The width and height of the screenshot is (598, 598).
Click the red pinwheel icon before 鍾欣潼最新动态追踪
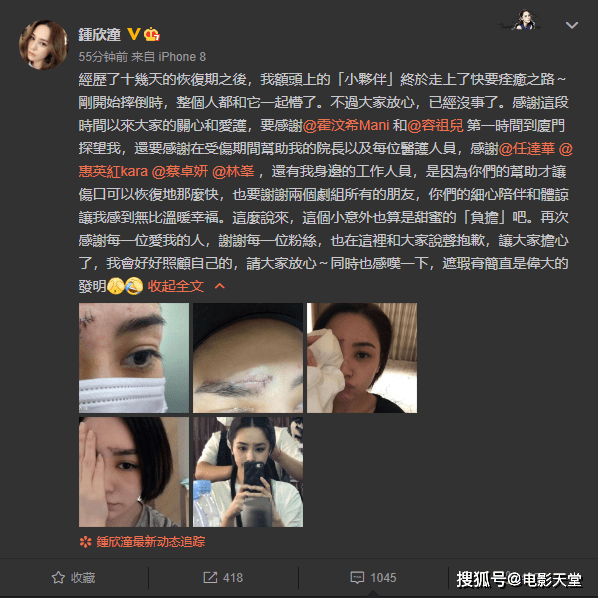pos(85,542)
